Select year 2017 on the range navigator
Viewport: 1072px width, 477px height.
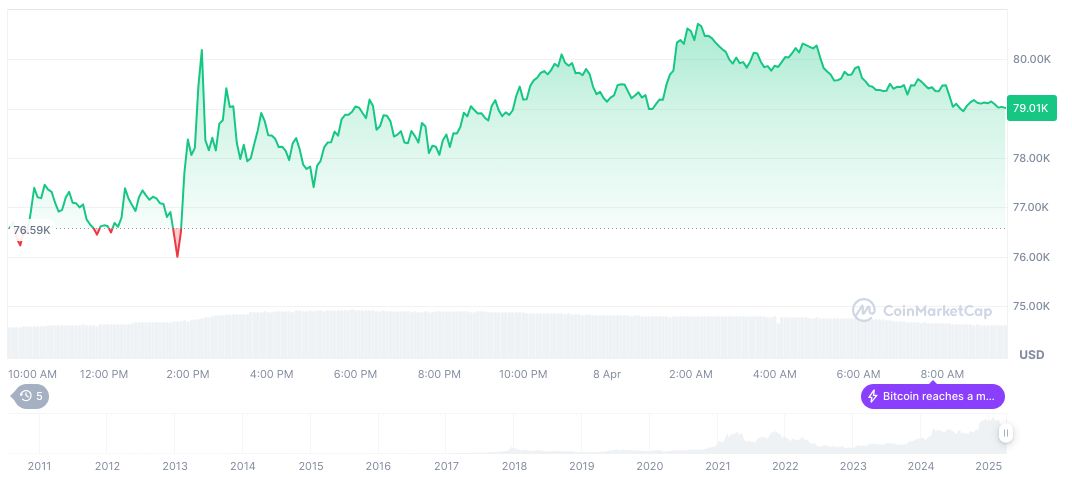[446, 466]
